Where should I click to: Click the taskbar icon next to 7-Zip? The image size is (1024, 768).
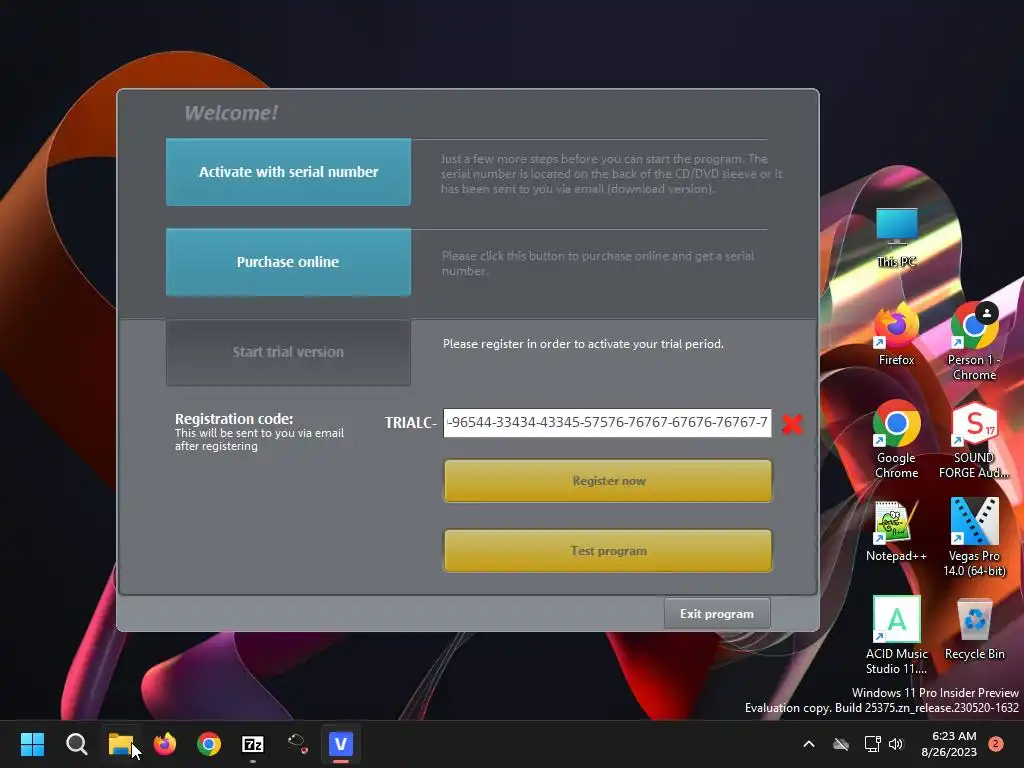pyautogui.click(x=297, y=744)
